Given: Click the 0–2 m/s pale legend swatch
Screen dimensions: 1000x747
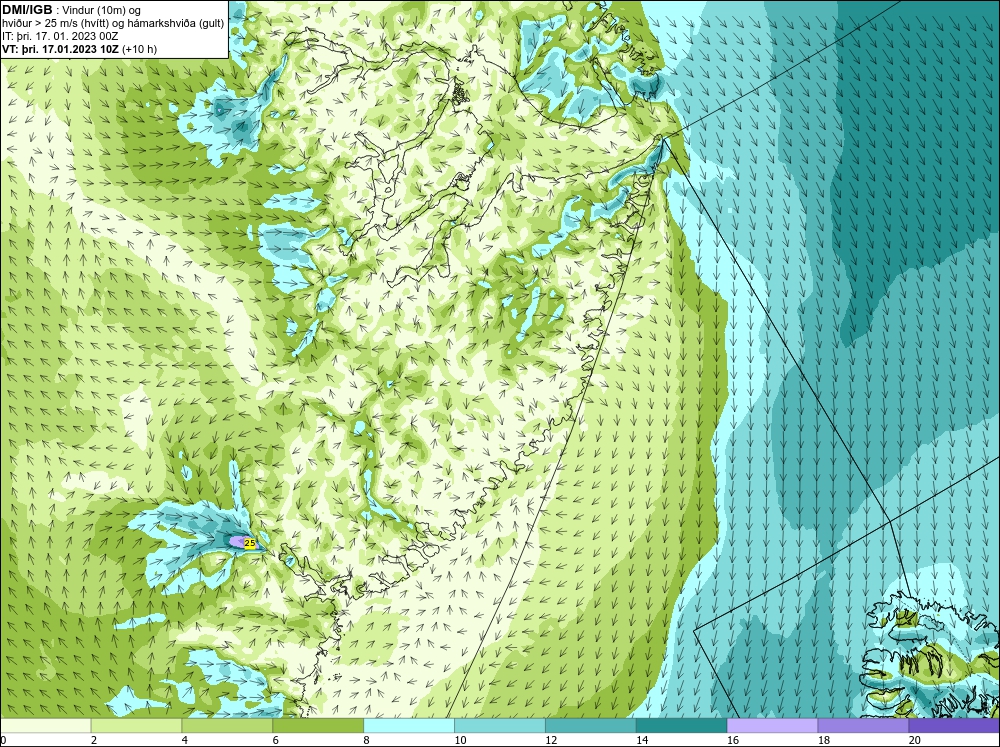Looking at the screenshot, I should [x=45, y=725].
